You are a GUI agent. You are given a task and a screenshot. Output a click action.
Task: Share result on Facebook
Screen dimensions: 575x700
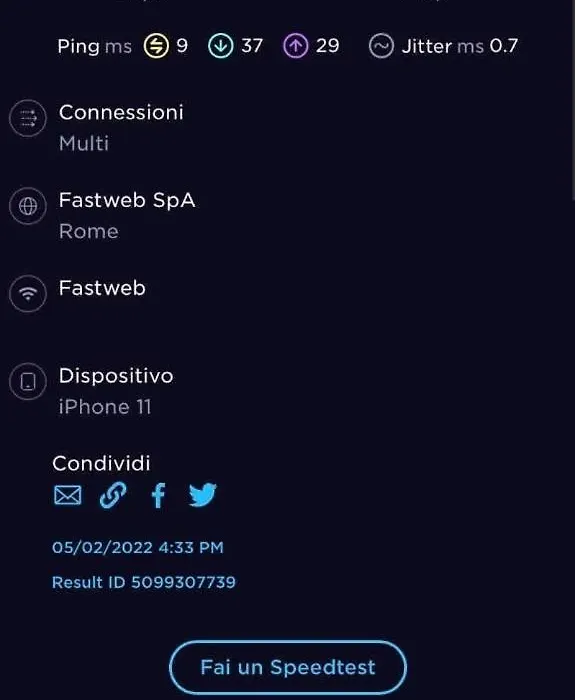click(x=158, y=495)
